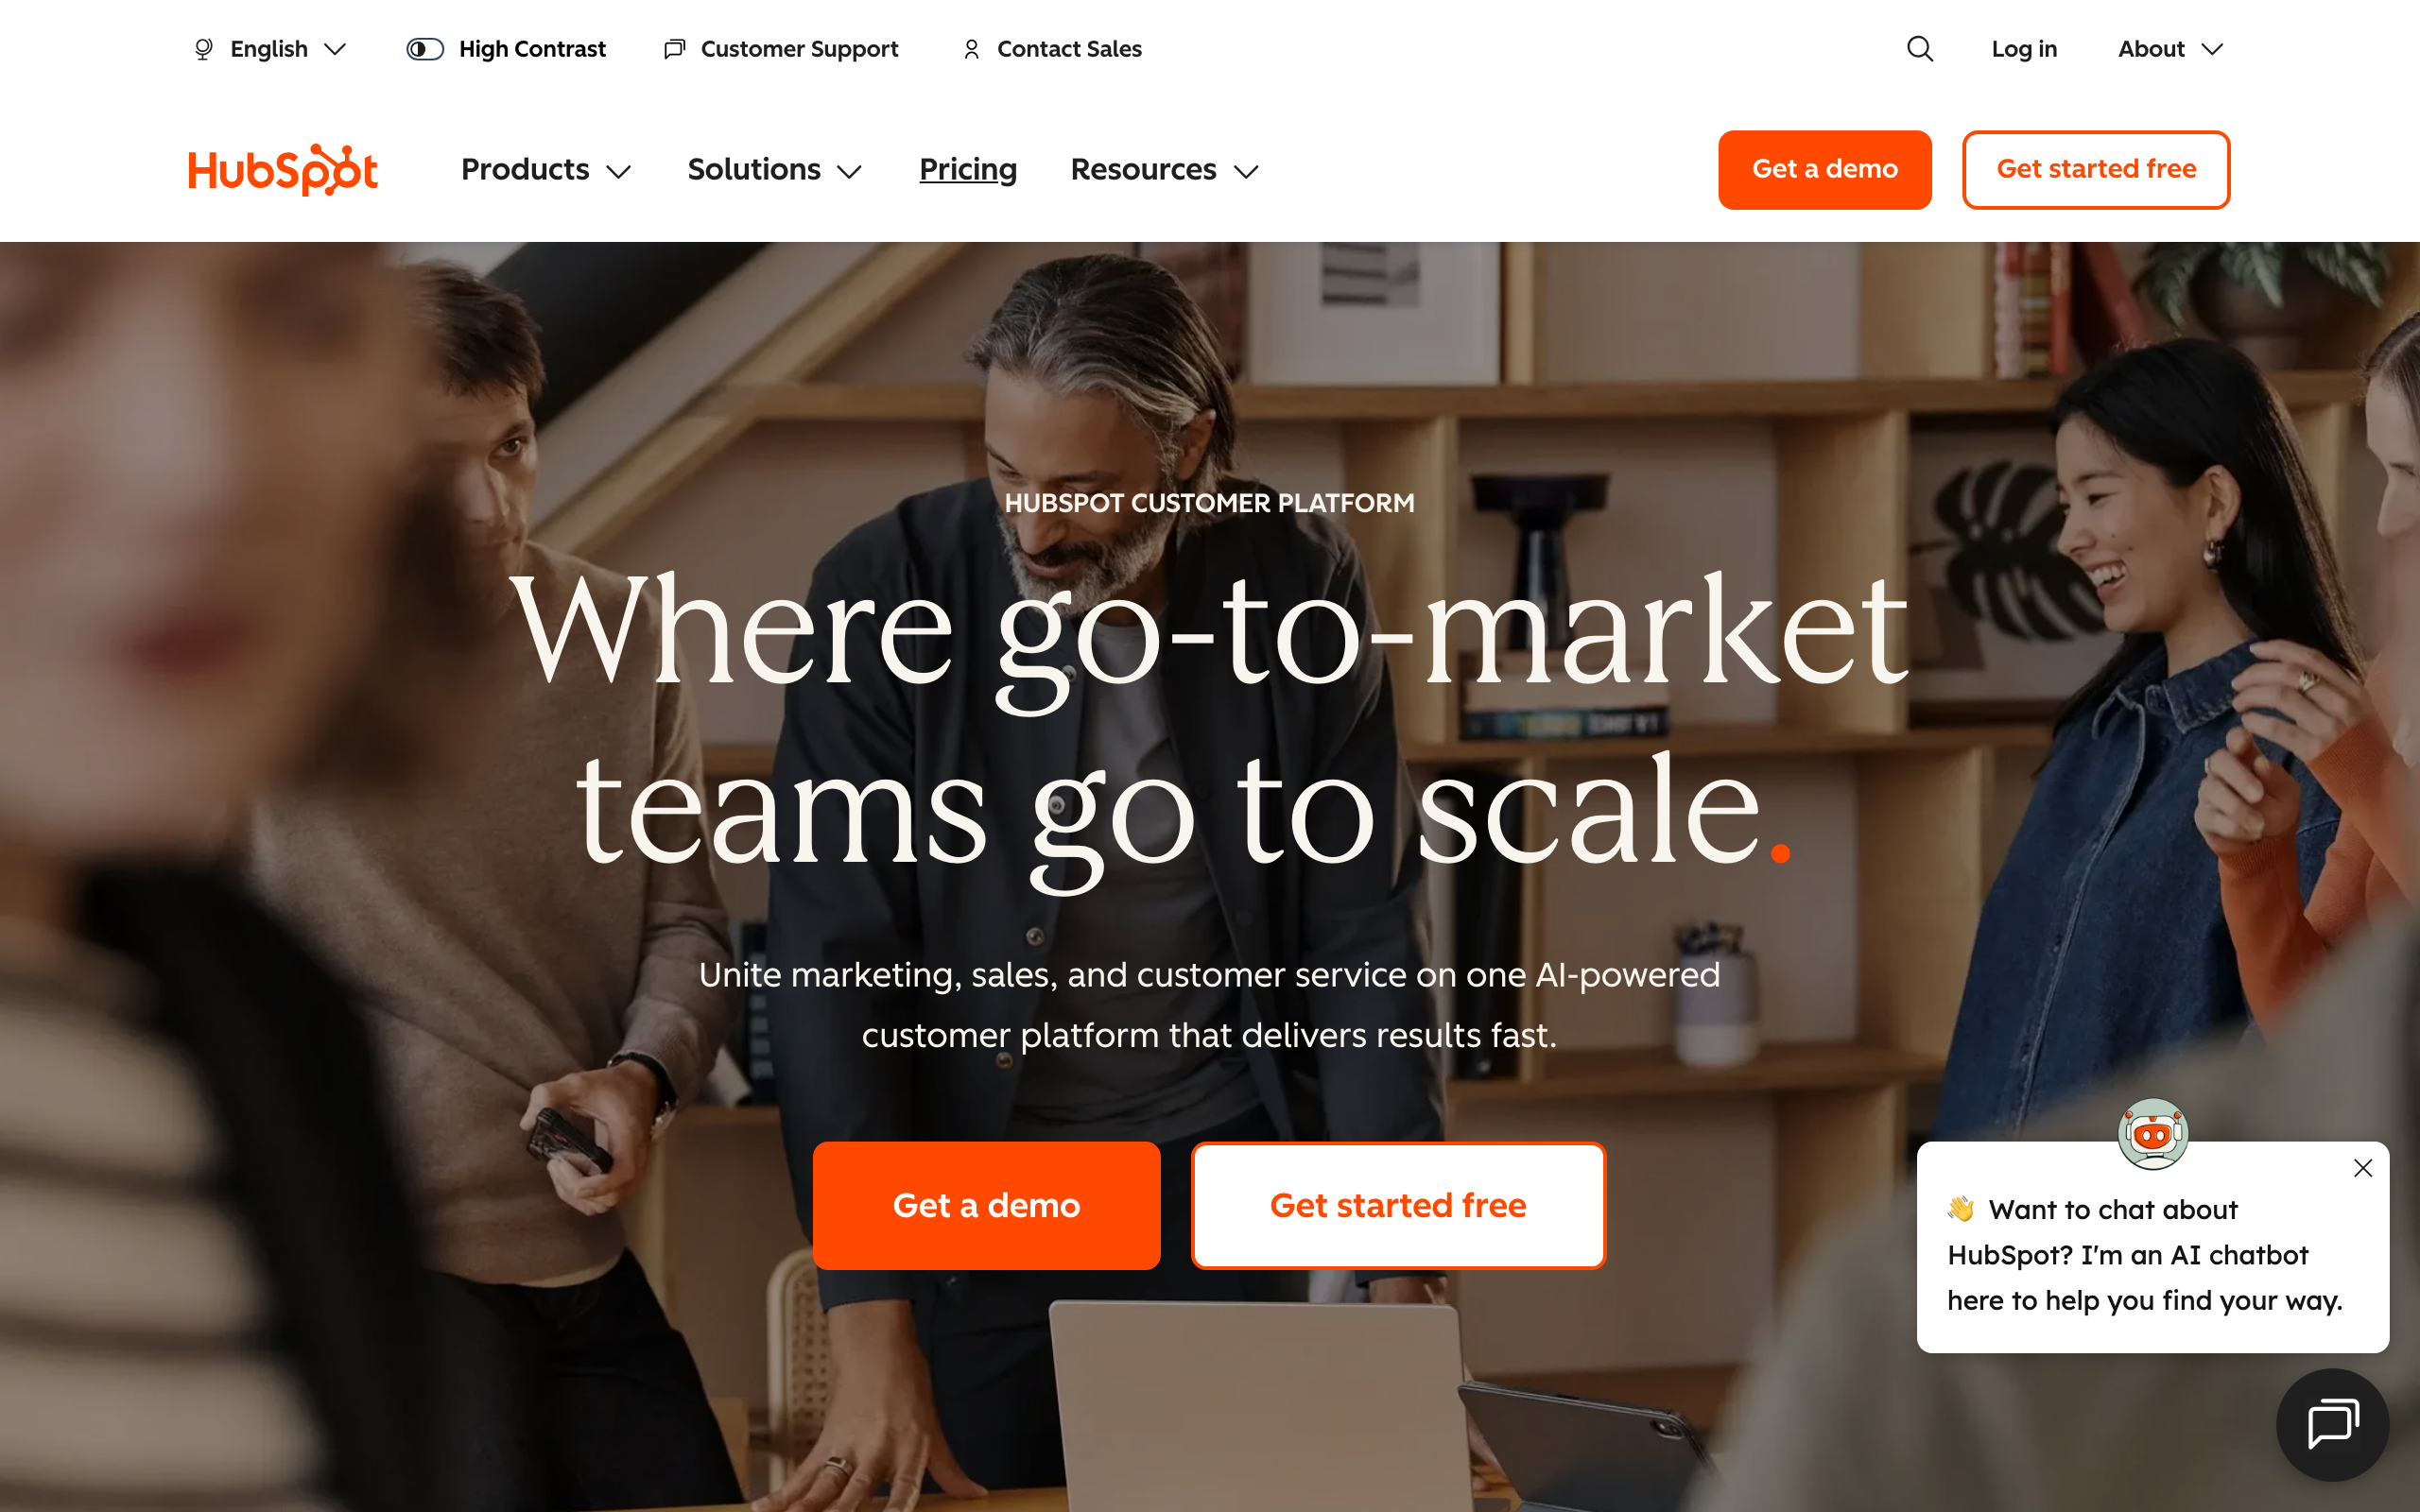Click the Customer Support chat icon

click(x=675, y=49)
